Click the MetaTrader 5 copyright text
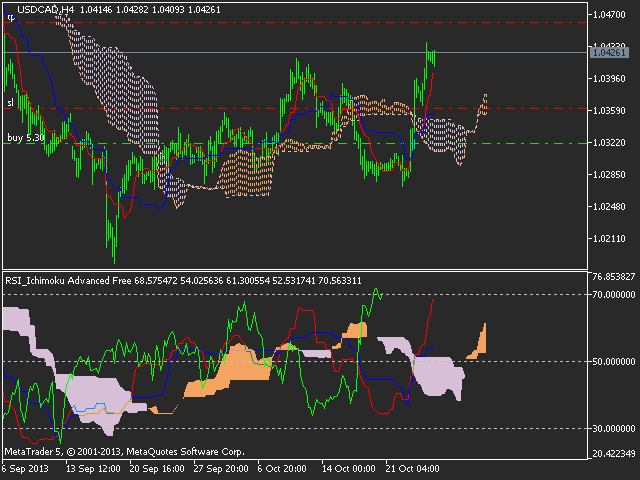This screenshot has width=640, height=480. pos(124,452)
